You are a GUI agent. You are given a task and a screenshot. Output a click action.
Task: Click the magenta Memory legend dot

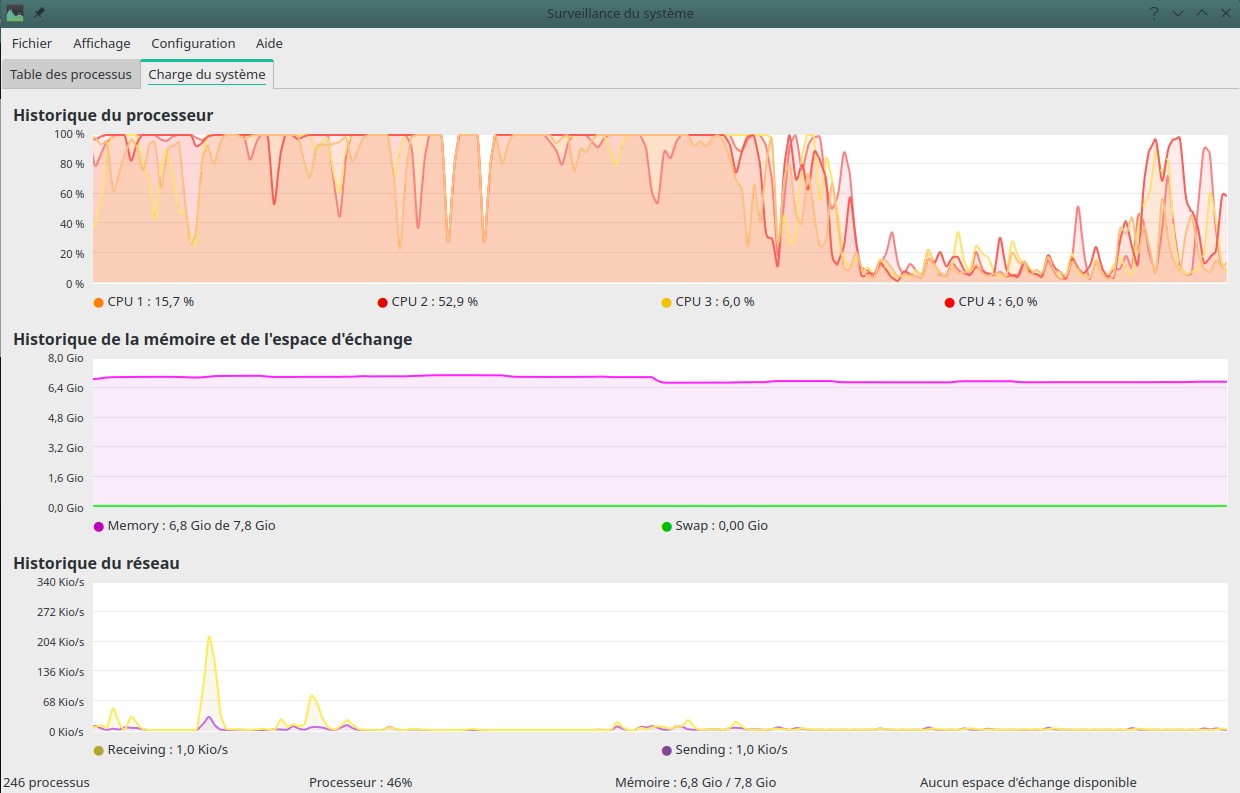(x=98, y=526)
